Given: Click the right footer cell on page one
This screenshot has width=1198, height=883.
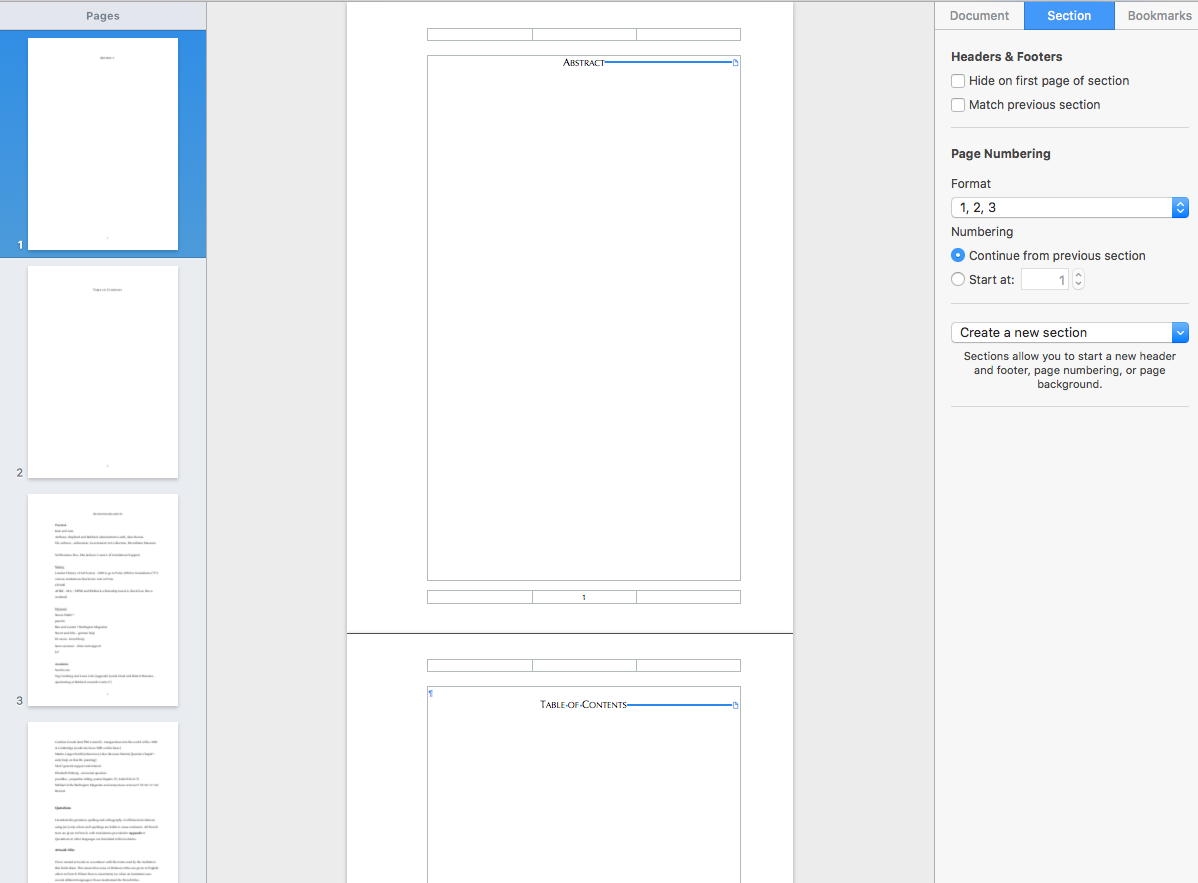Looking at the screenshot, I should pyautogui.click(x=688, y=597).
